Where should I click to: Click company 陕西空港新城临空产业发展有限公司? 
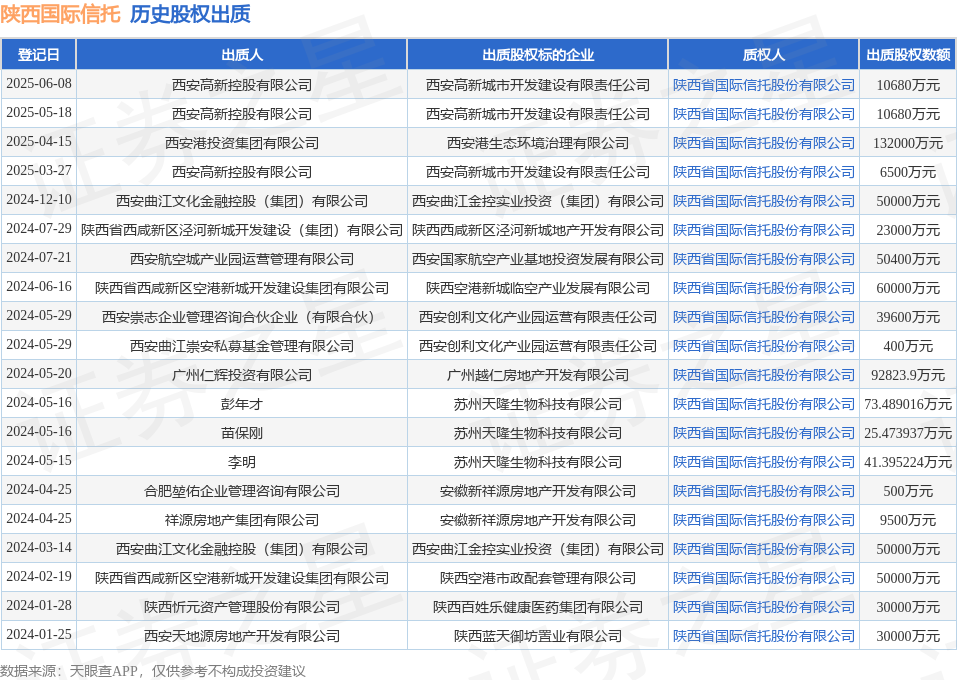[x=538, y=288]
